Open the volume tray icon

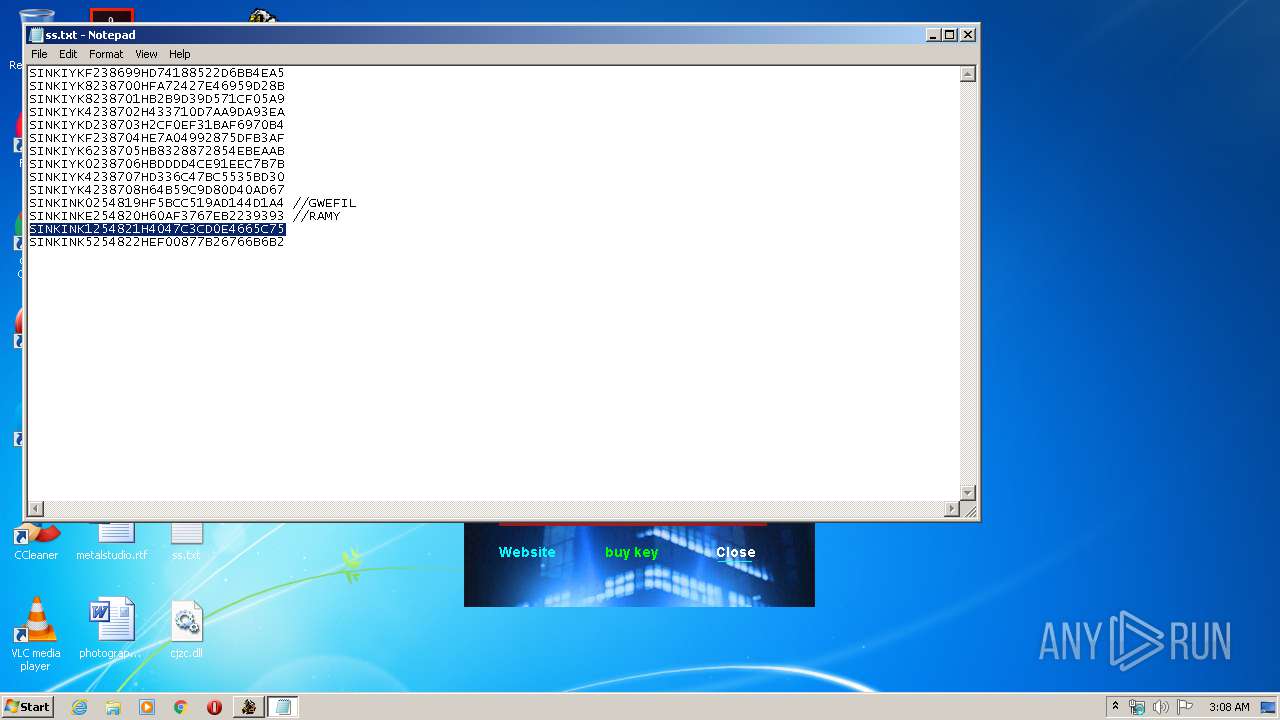click(x=1161, y=707)
